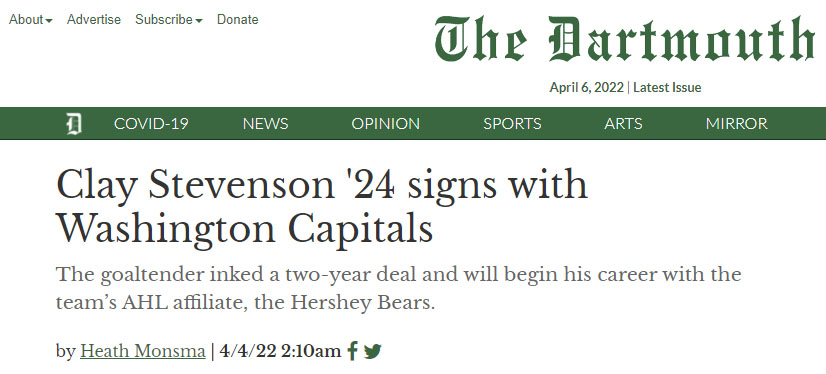The image size is (826, 374).
Task: Share article on Twitter bird icon
Action: coord(372,351)
